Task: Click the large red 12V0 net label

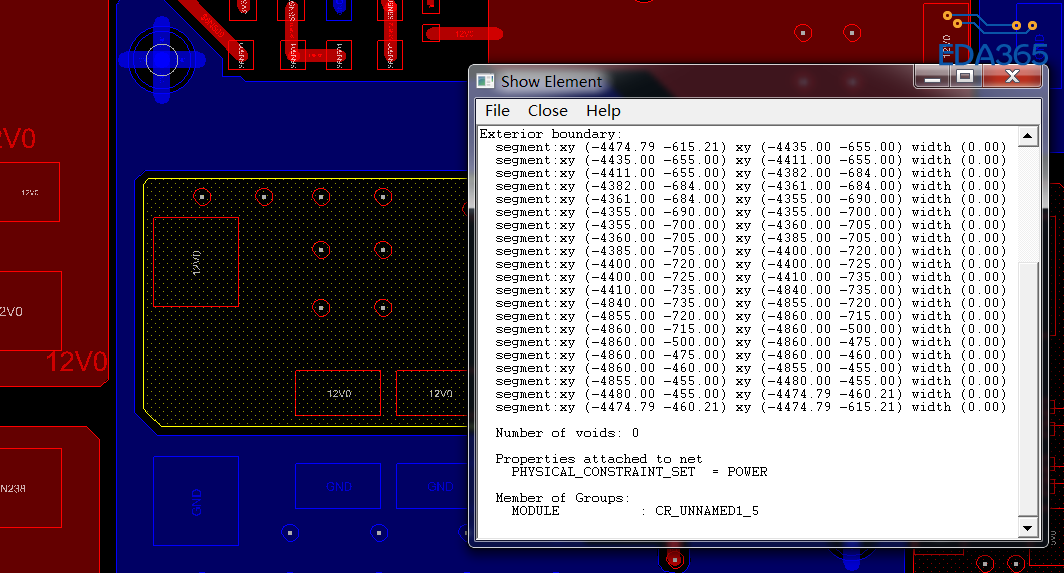Action: [77, 362]
